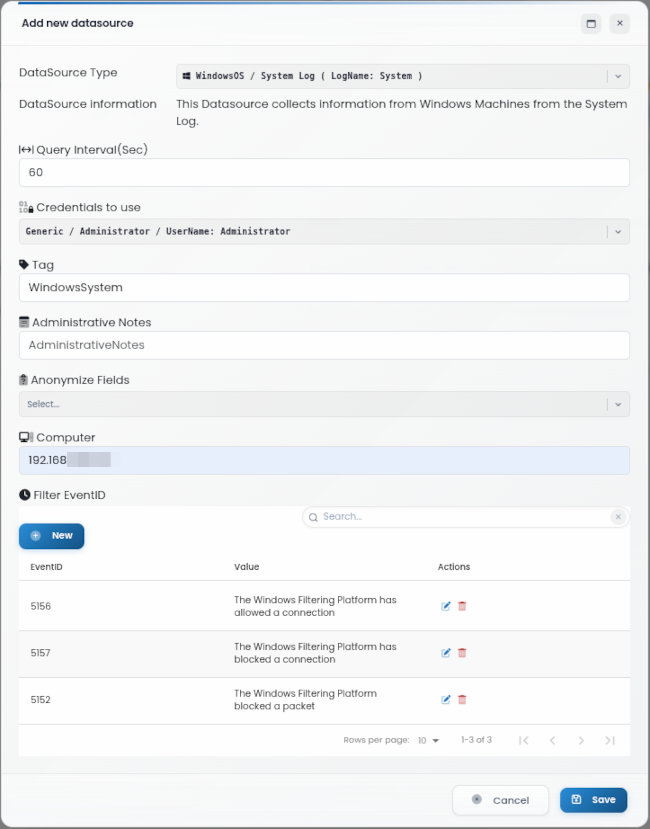This screenshot has height=829, width=650.
Task: Click 'blocked a connection' value text
Action: [285, 659]
